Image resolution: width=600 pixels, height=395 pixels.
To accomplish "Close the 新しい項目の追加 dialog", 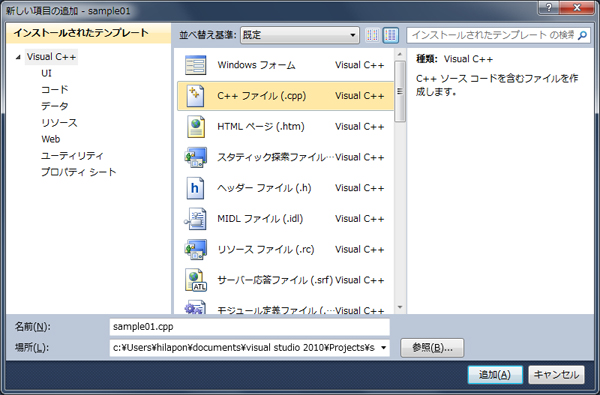I will [x=577, y=8].
